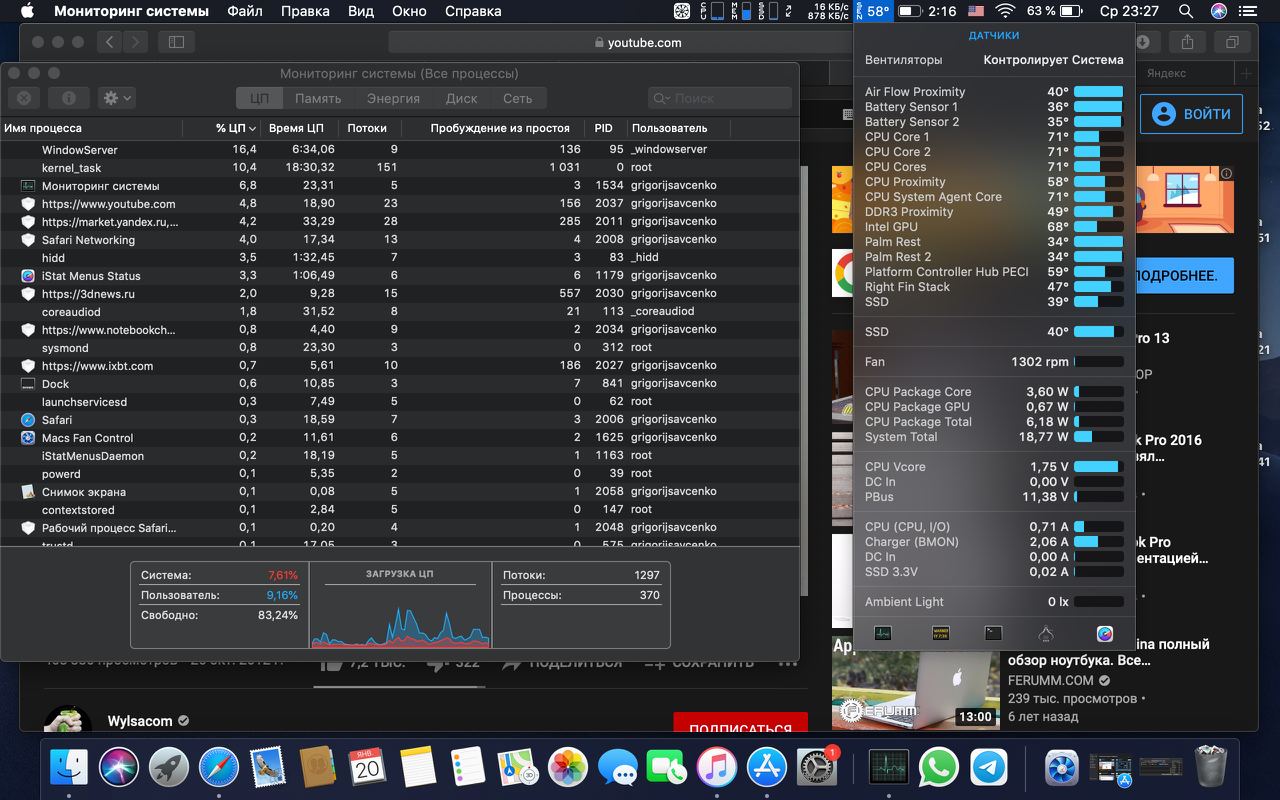This screenshot has height=800, width=1280.
Task: Open Calendar in the Dock
Action: pyautogui.click(x=368, y=767)
